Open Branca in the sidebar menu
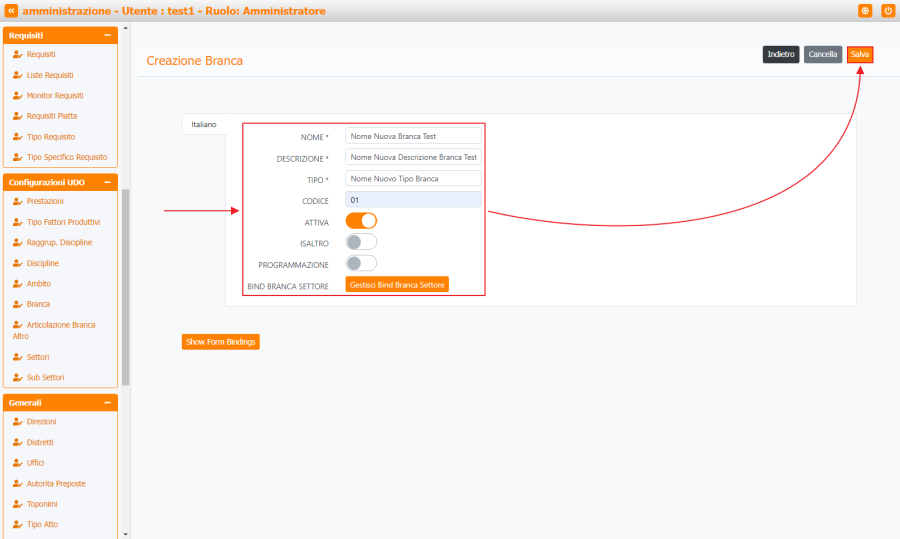The width and height of the screenshot is (900, 539). [38, 304]
